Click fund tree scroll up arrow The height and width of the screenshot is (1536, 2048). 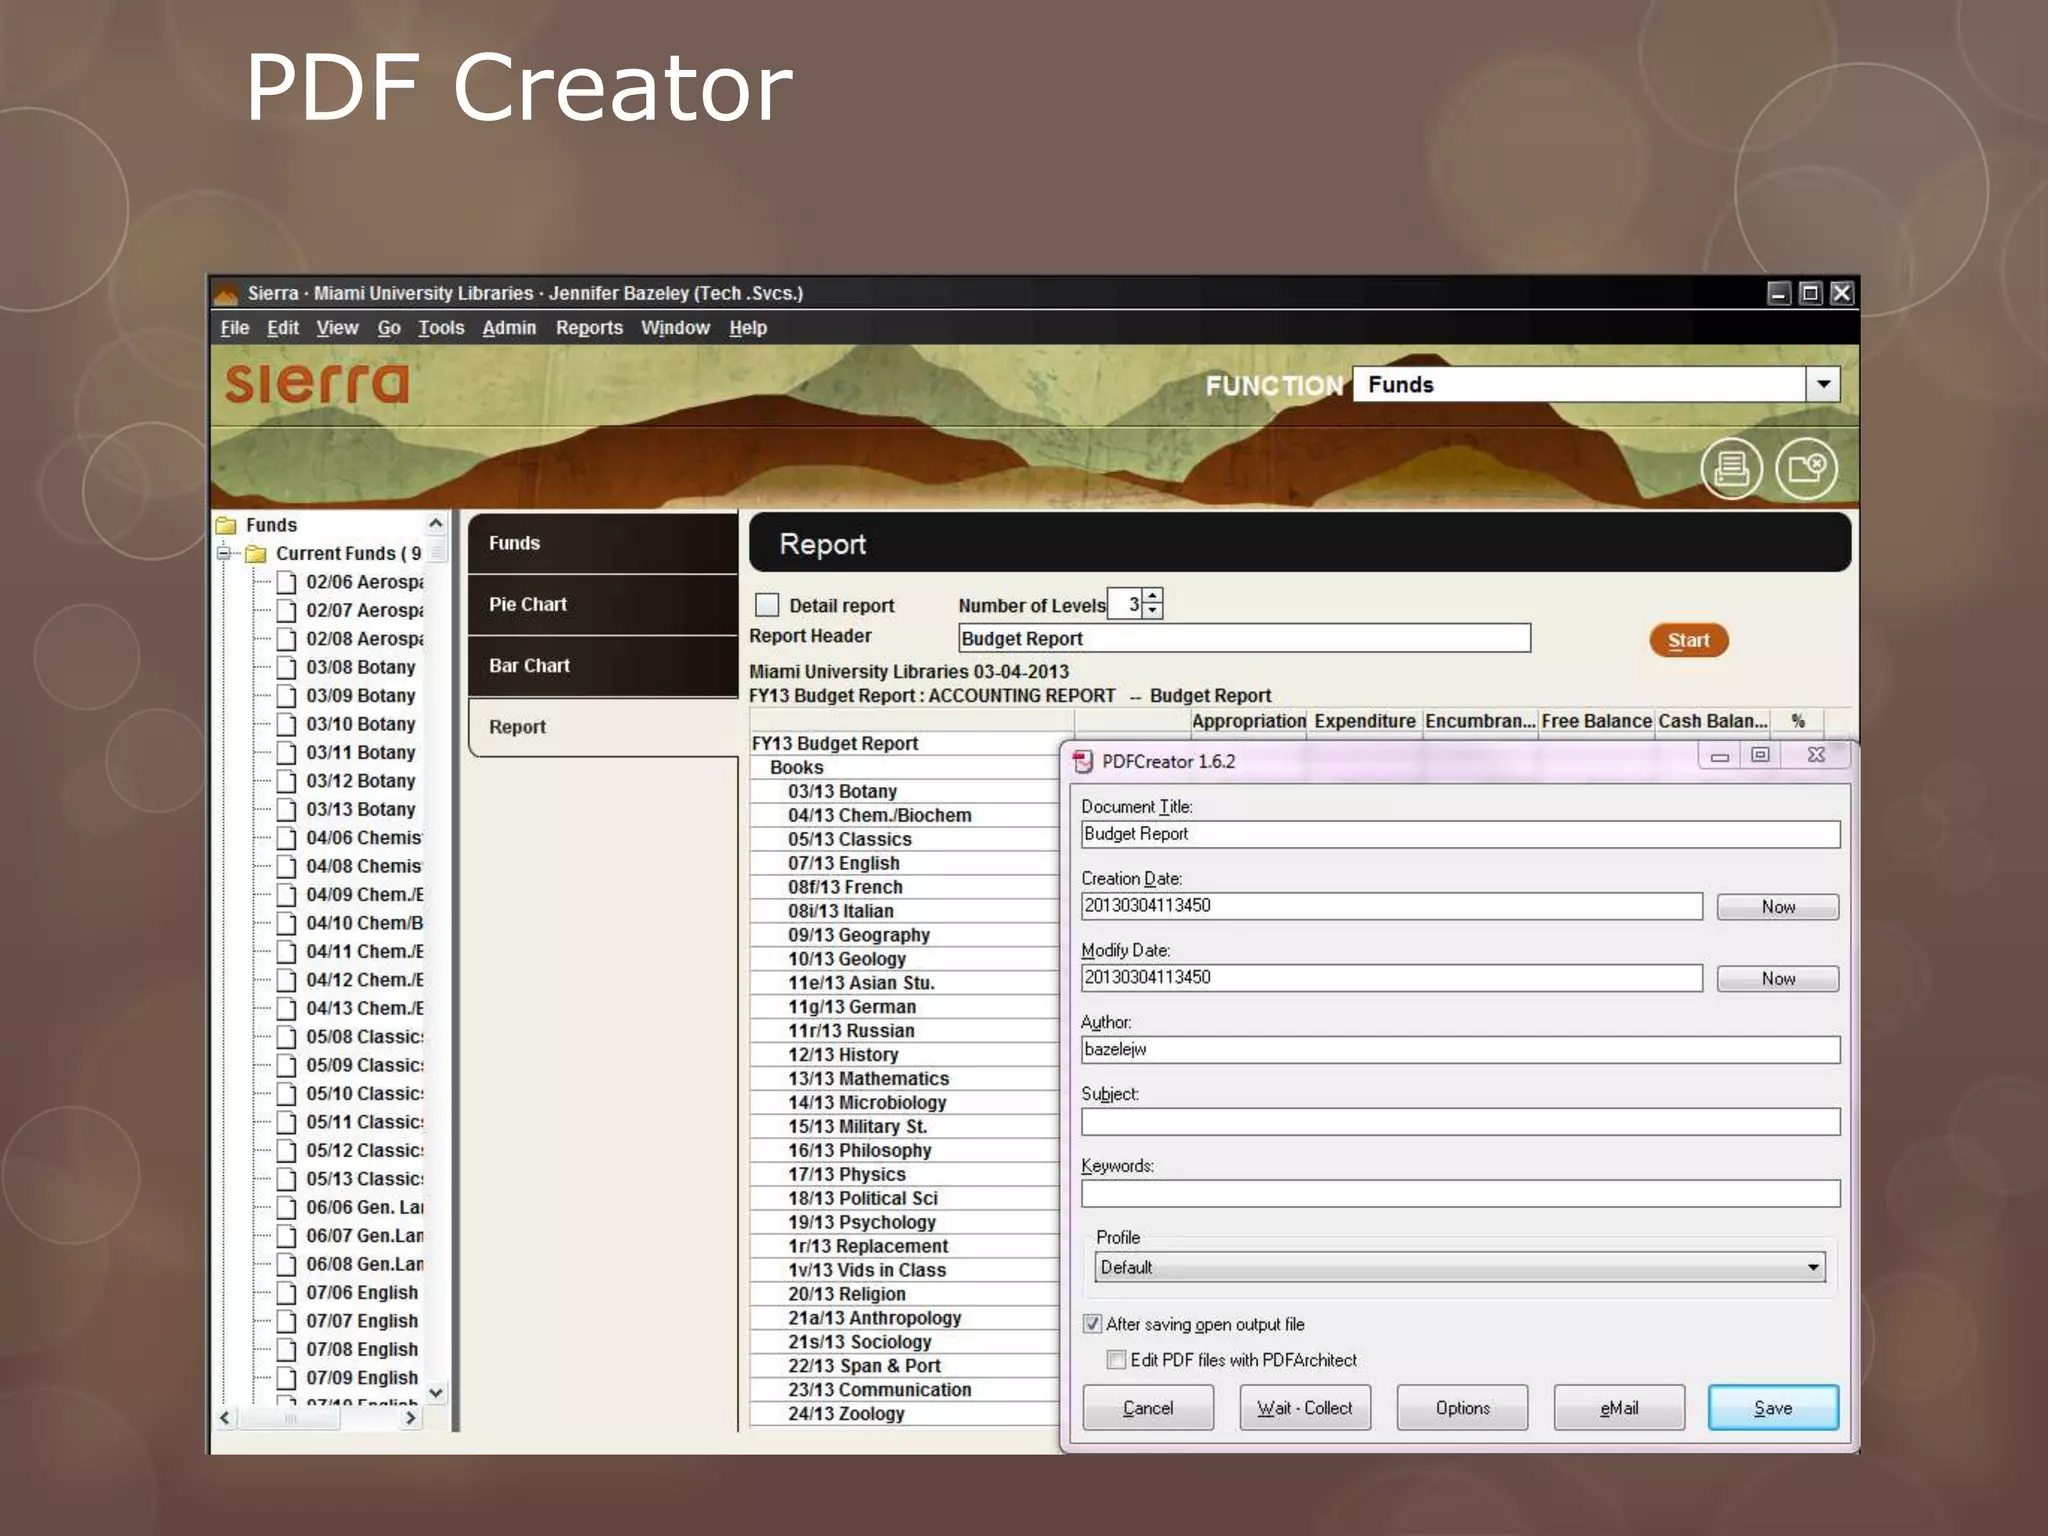click(436, 523)
